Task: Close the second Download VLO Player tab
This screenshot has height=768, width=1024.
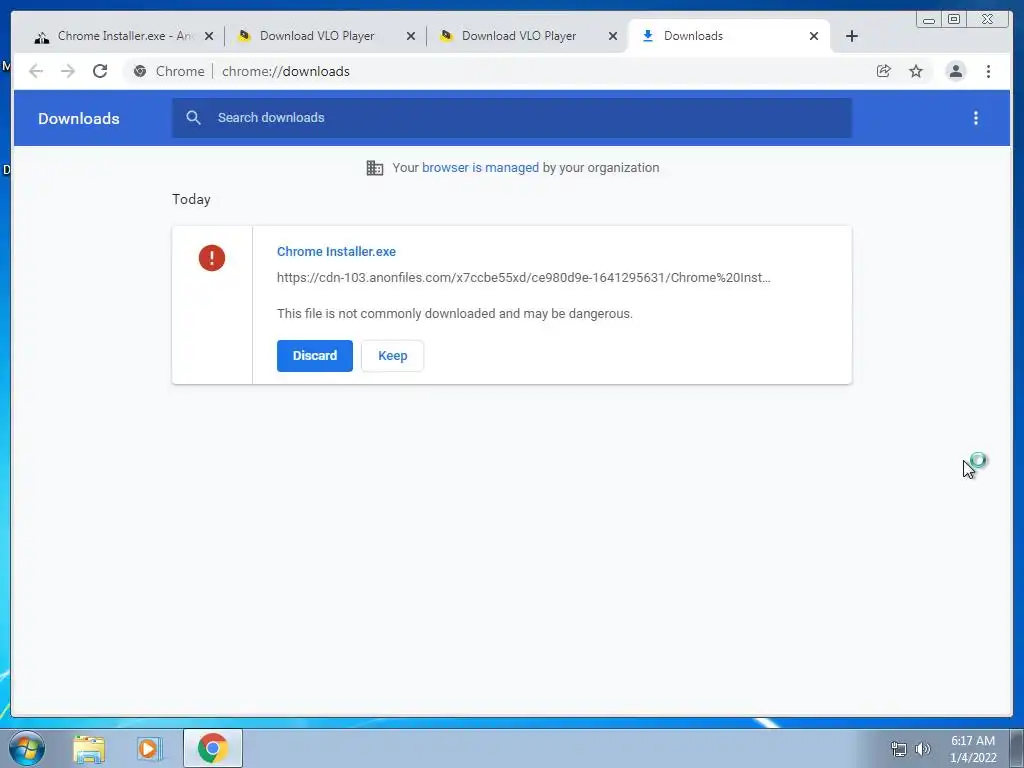Action: coord(613,36)
